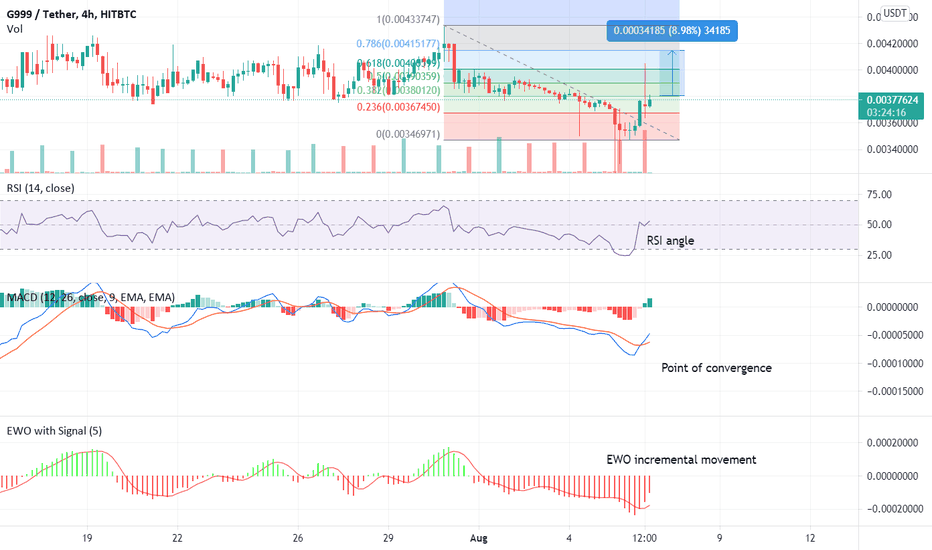Click the Fibonacci 0.236(0.00367450) level label
Image resolution: width=932 pixels, height=550 pixels.
pos(398,108)
